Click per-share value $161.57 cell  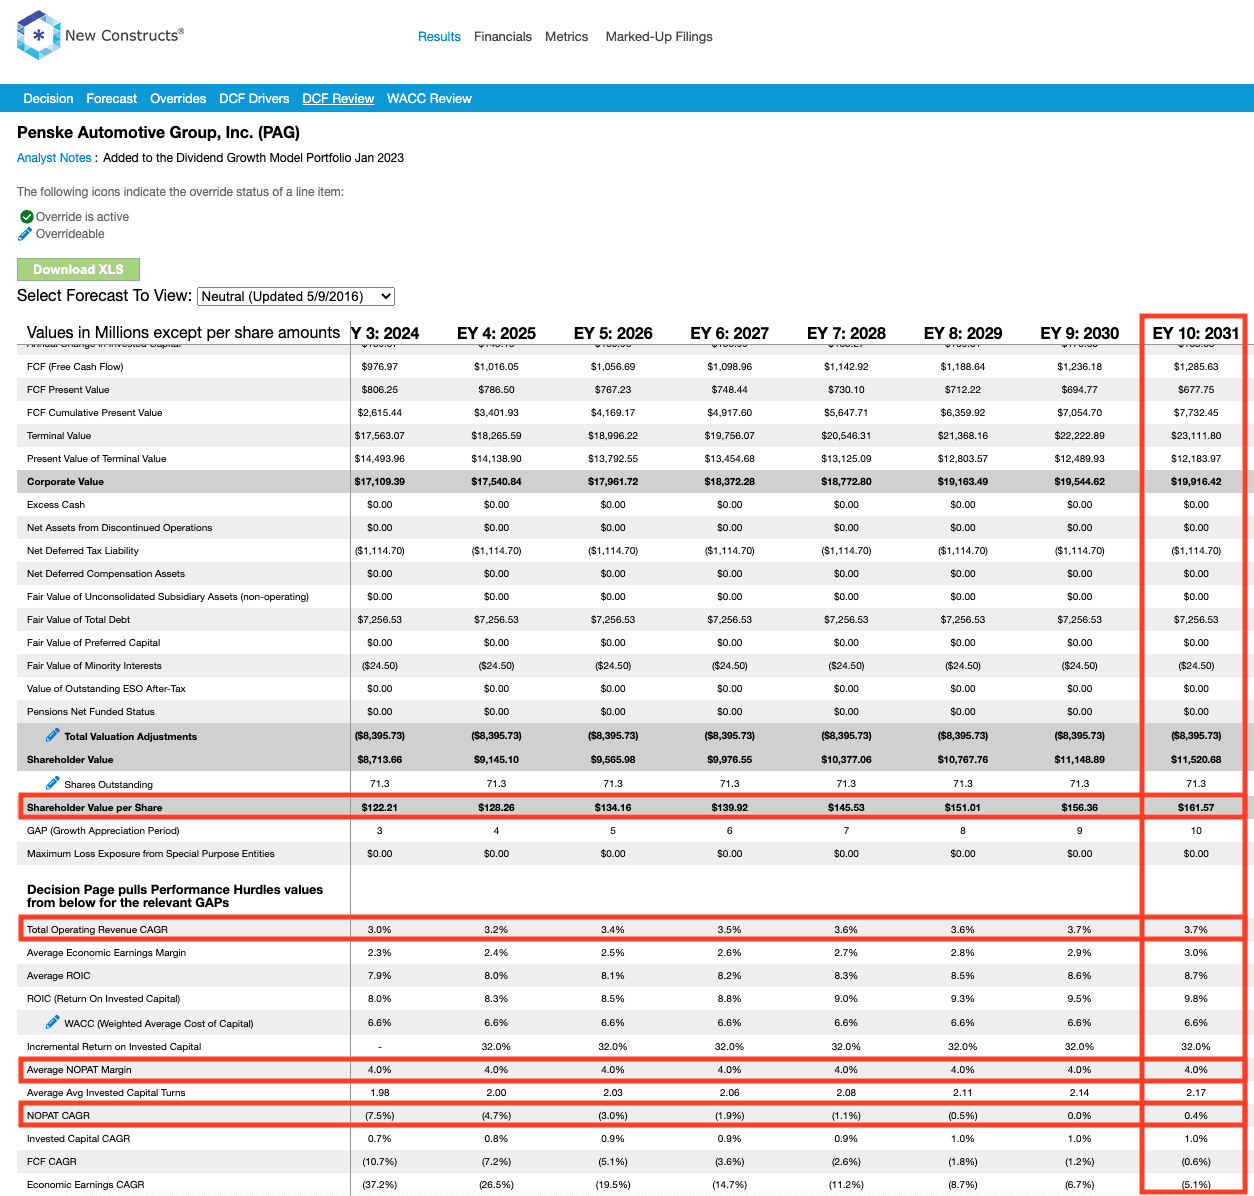(x=1196, y=807)
